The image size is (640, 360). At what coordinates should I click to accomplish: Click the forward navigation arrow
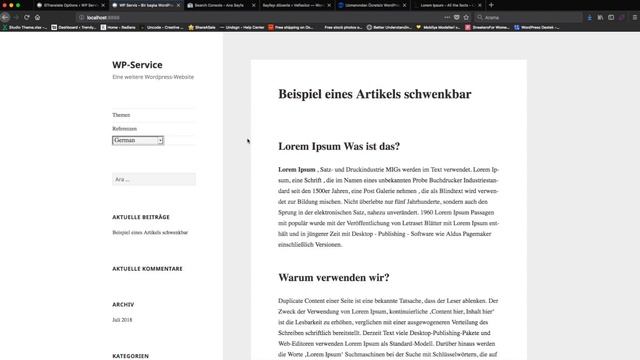(x=16, y=18)
